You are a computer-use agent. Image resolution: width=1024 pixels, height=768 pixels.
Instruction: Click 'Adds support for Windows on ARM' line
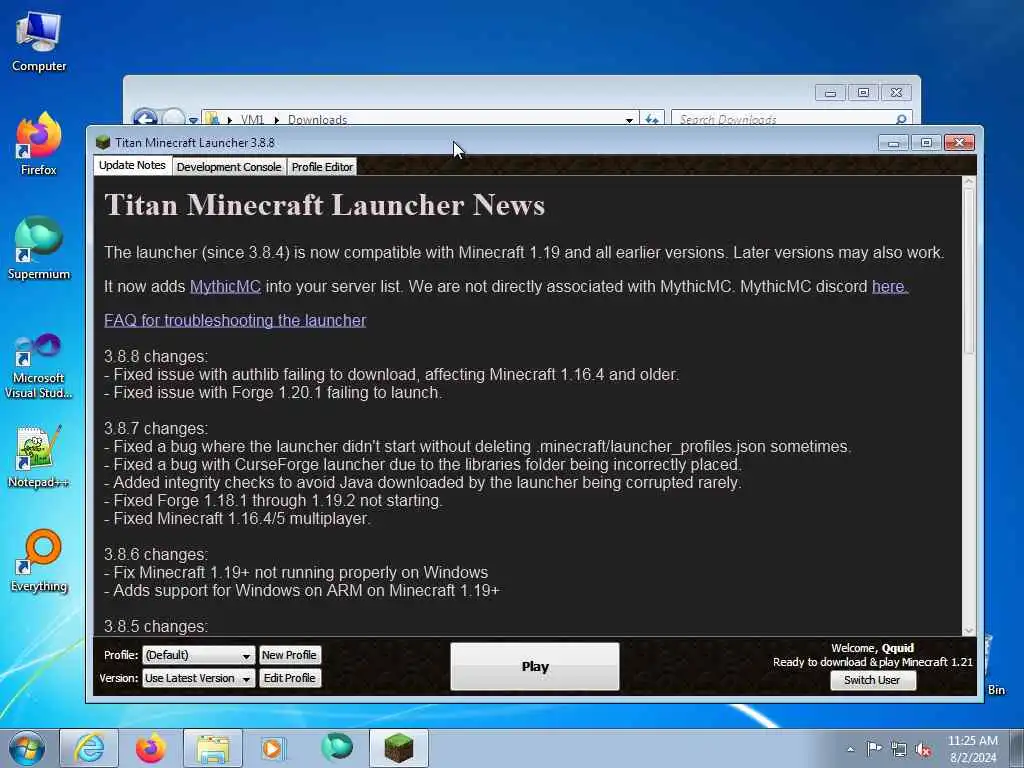(x=302, y=590)
